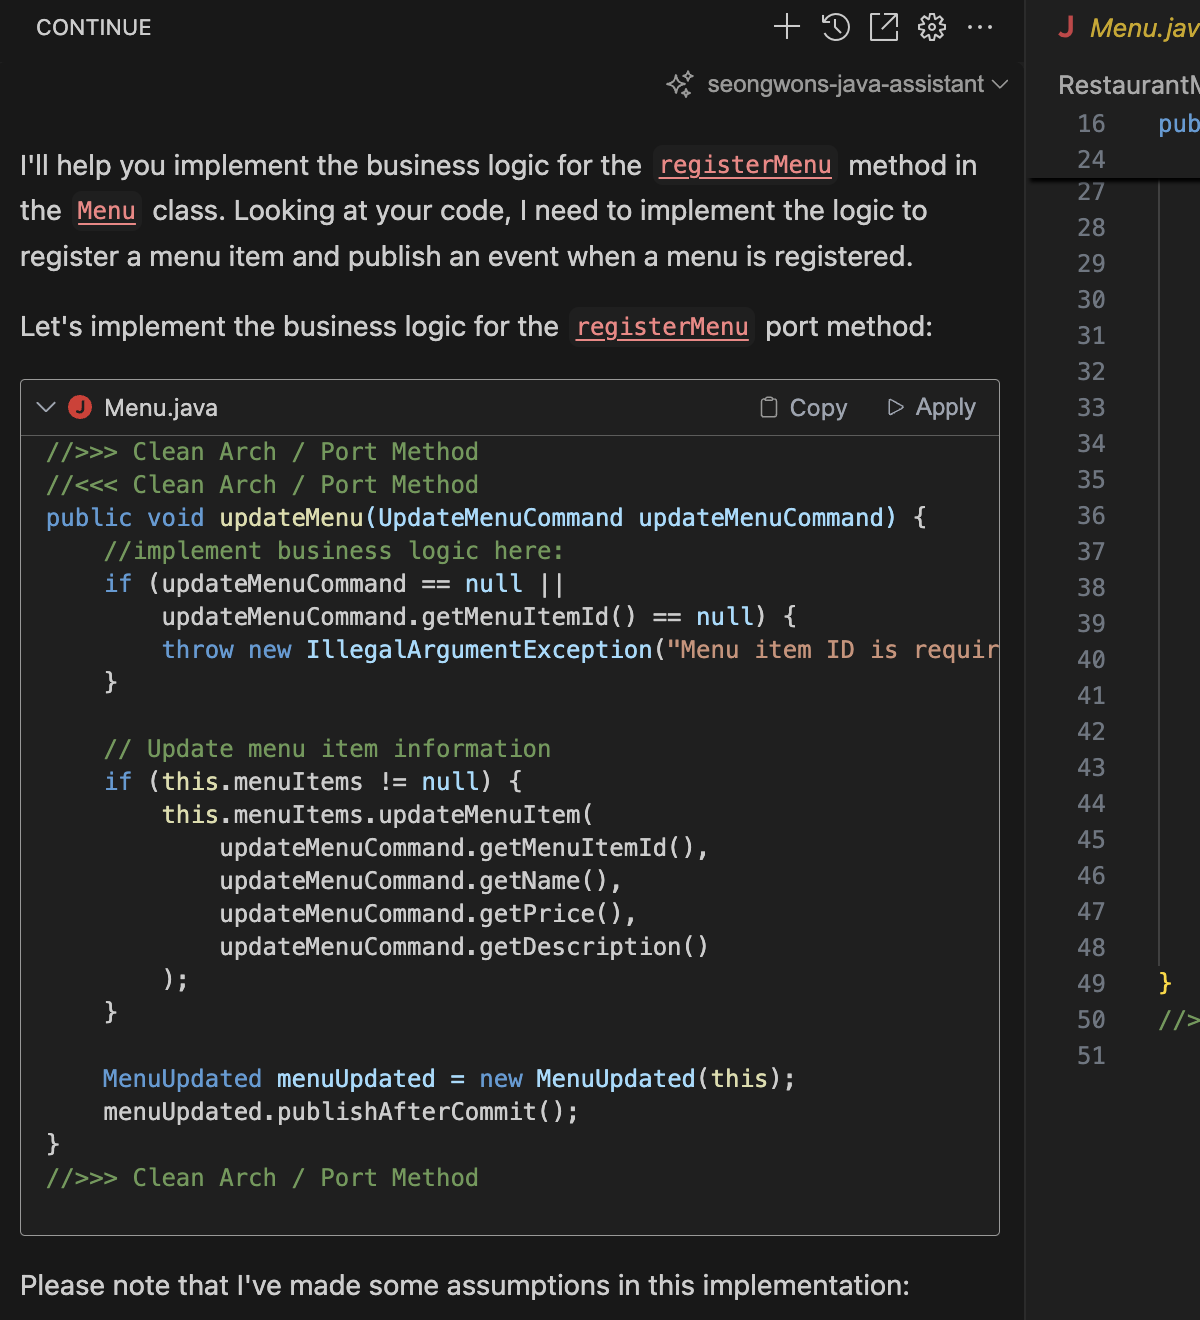This screenshot has height=1320, width=1200.
Task: Open the Menu class reference link
Action: click(106, 211)
